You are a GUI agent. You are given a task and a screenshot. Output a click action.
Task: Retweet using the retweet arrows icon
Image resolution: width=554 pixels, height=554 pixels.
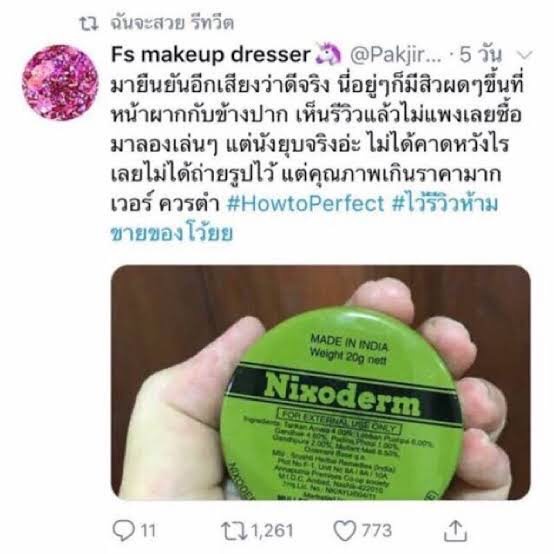[234, 531]
